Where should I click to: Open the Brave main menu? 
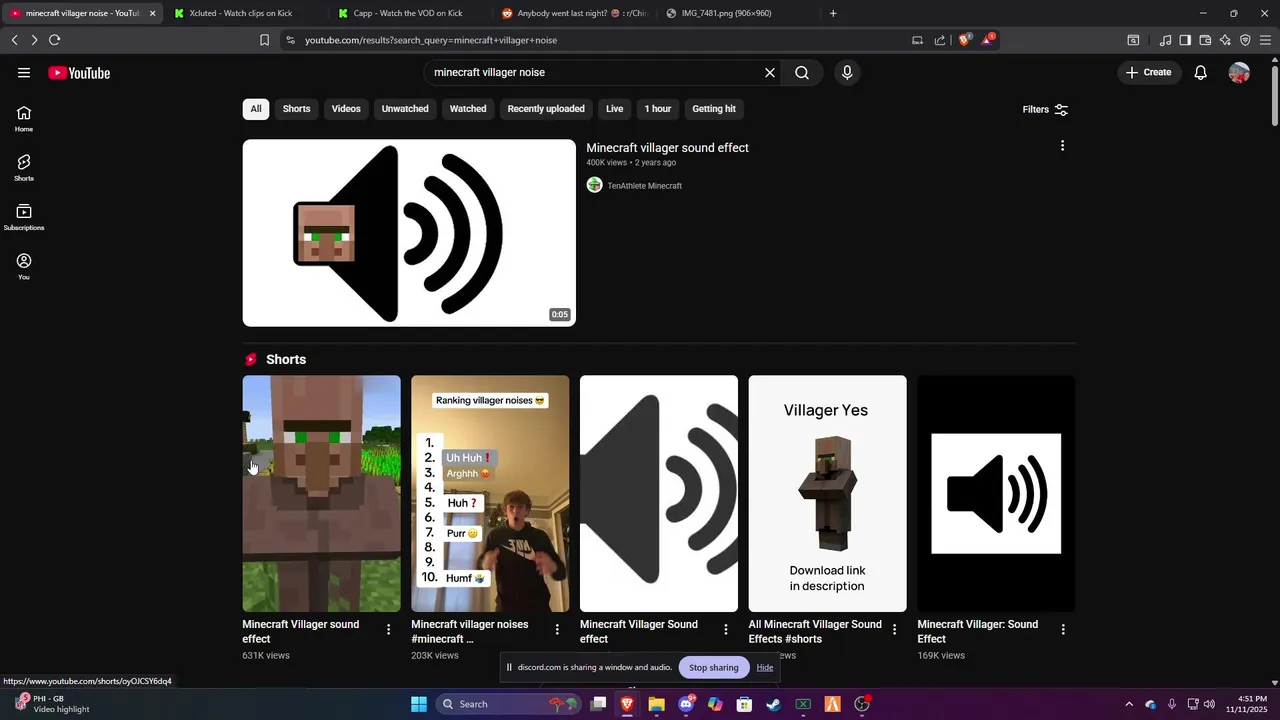pyautogui.click(x=1265, y=40)
